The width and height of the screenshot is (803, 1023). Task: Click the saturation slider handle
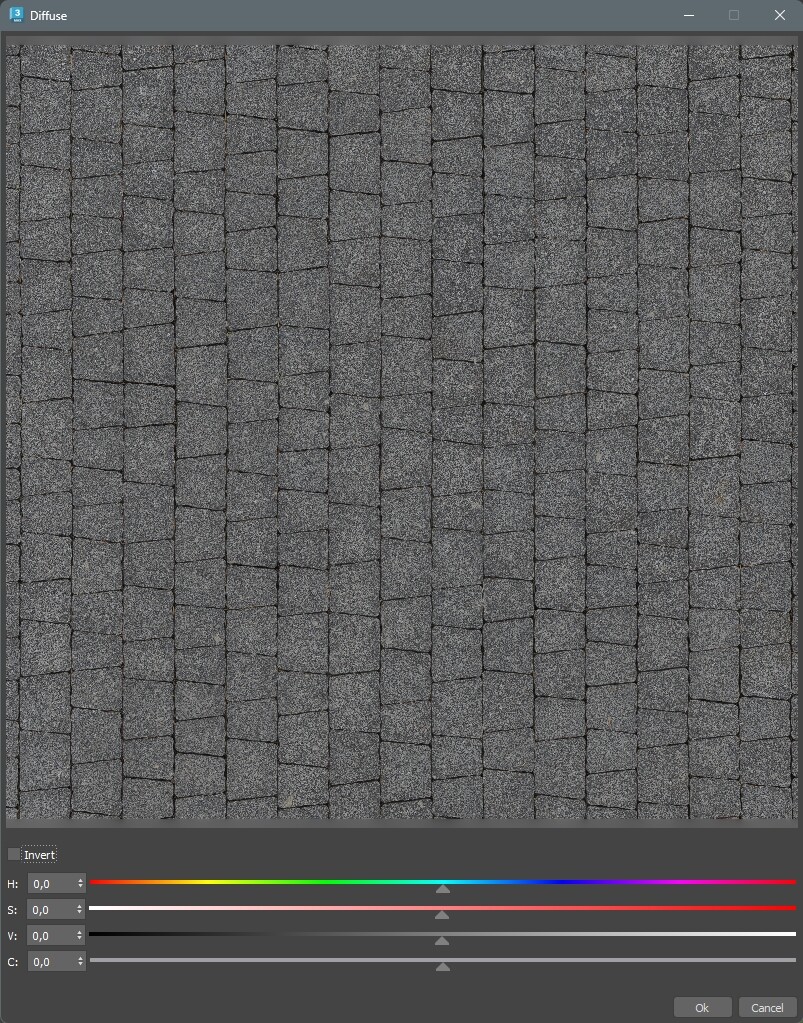(x=442, y=915)
